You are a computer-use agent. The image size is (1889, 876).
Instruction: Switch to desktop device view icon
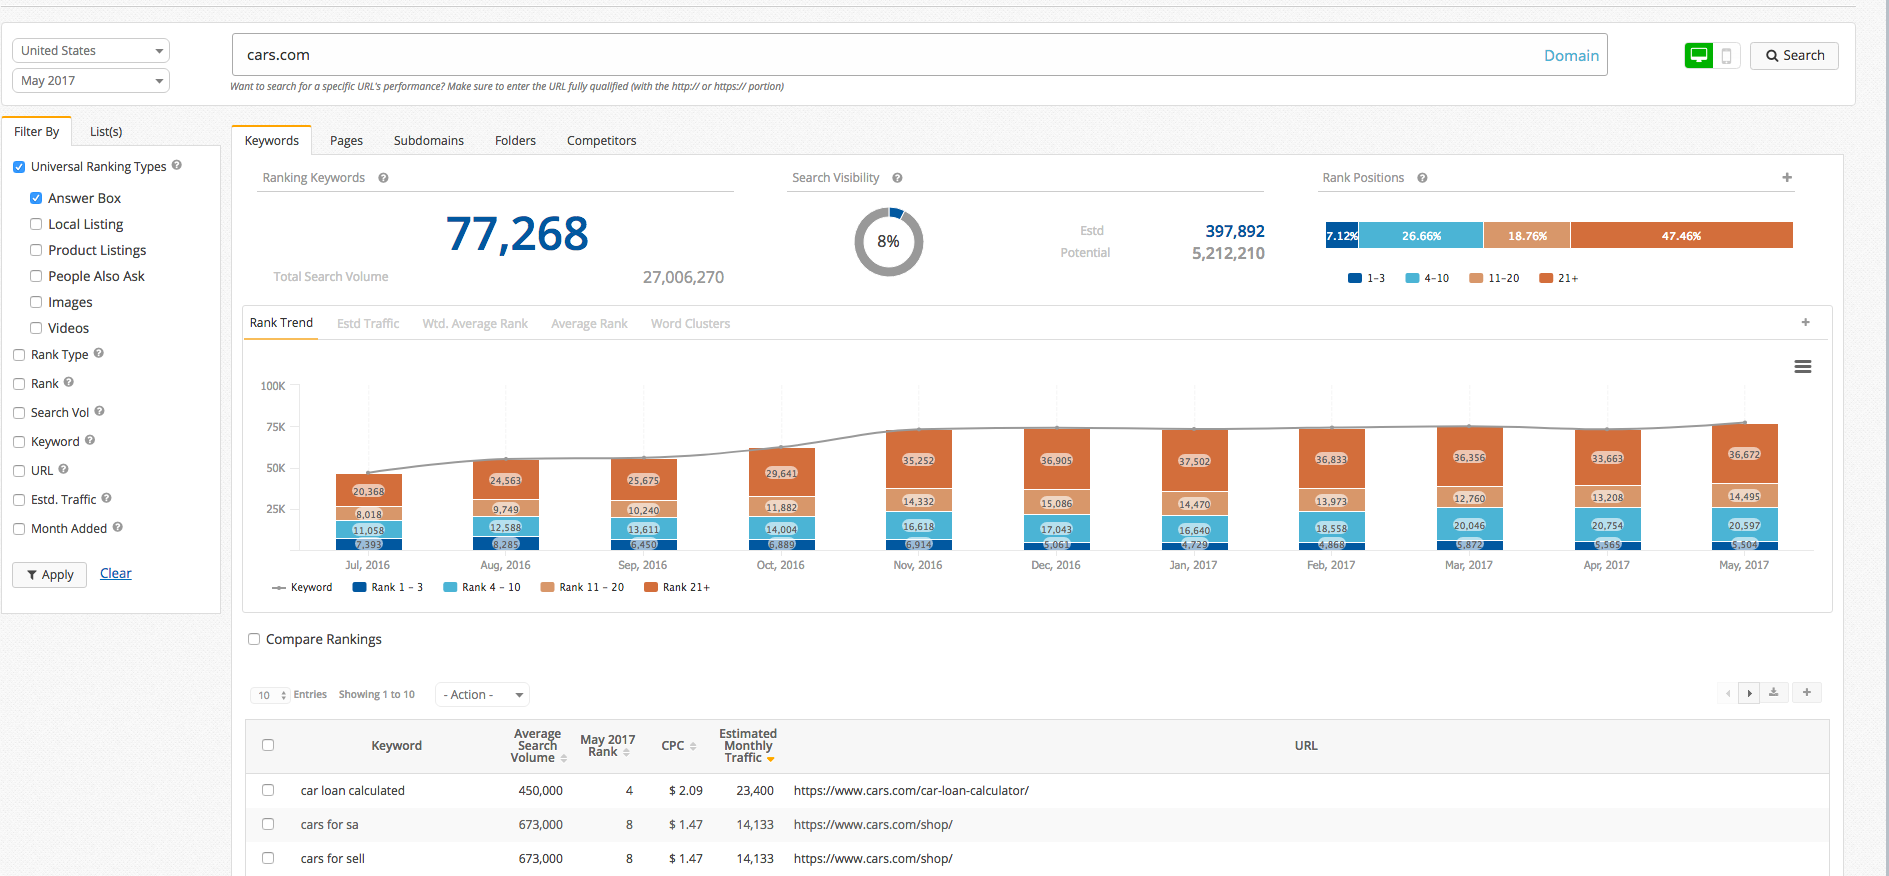click(x=1698, y=56)
